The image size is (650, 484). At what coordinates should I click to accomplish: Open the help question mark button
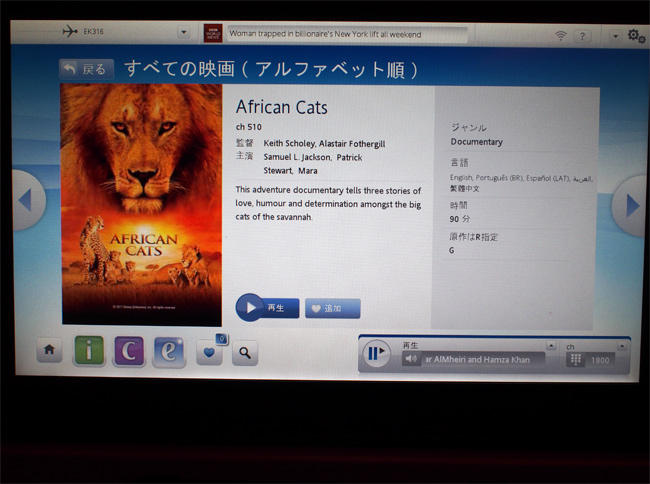[582, 36]
